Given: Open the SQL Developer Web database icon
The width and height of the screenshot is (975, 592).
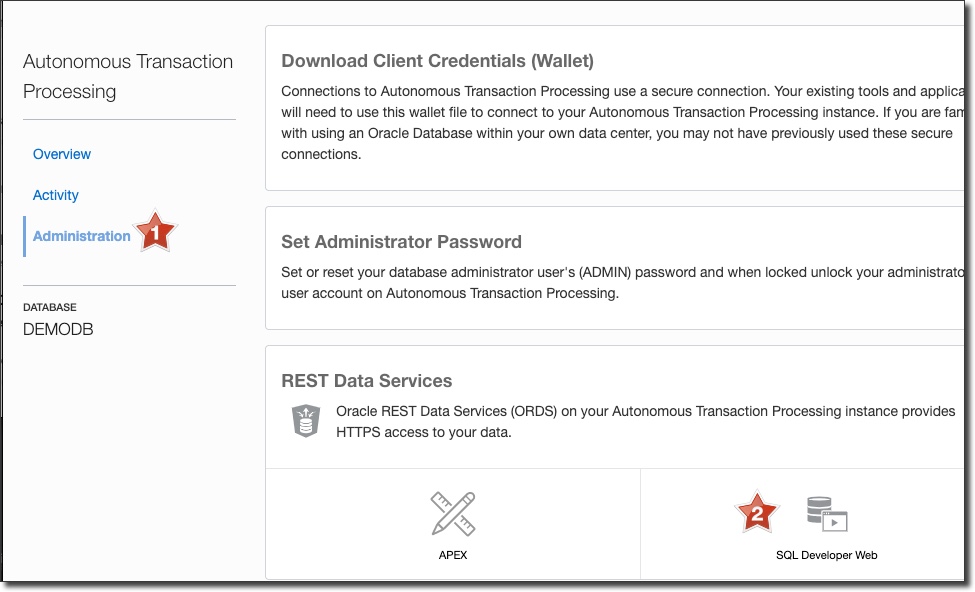Looking at the screenshot, I should point(827,514).
